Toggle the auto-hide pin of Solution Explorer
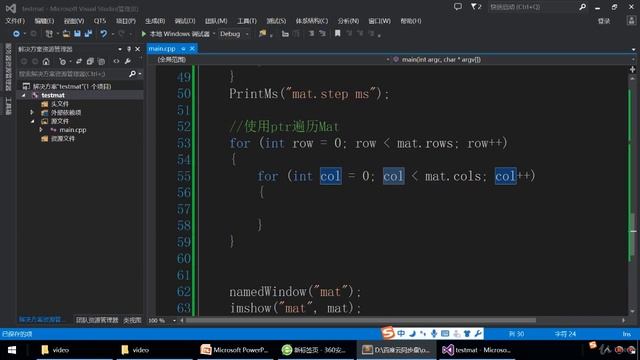The image size is (640, 360). 129,49
